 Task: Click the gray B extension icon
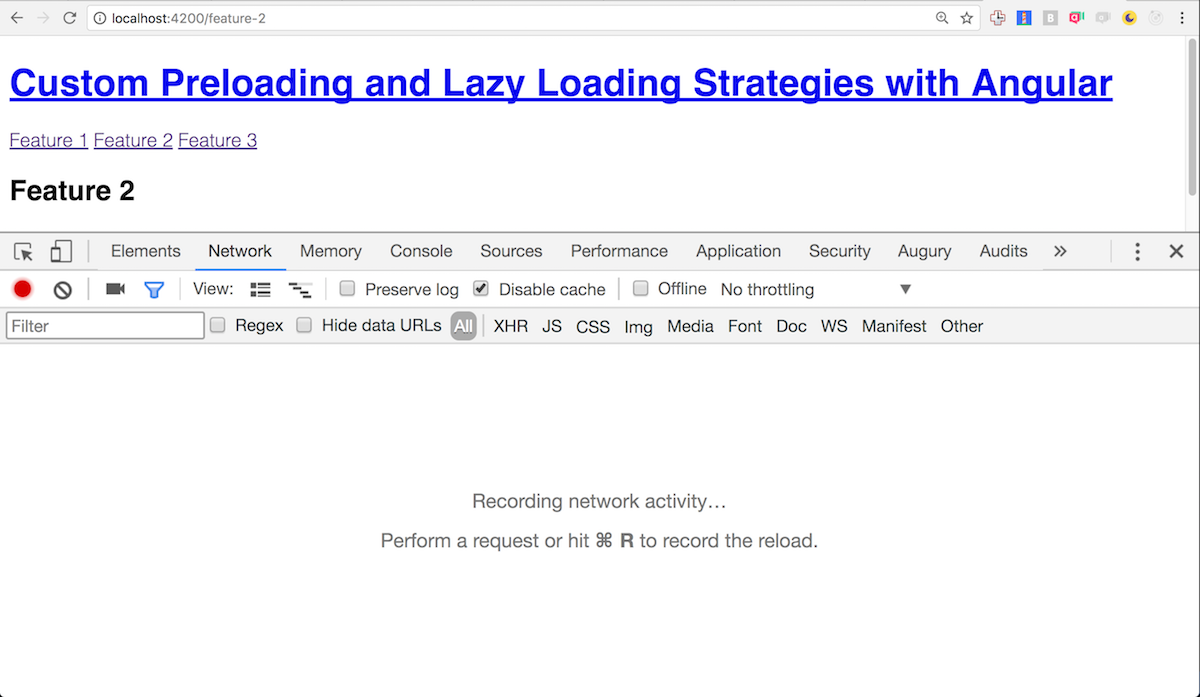1050,18
